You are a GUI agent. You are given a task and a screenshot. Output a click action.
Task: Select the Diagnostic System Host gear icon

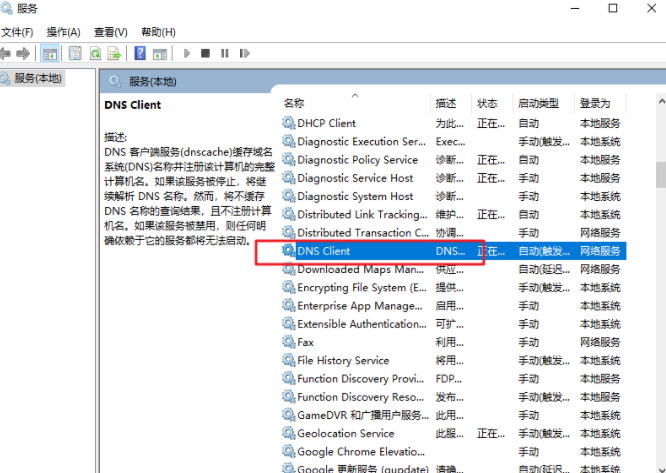(289, 196)
